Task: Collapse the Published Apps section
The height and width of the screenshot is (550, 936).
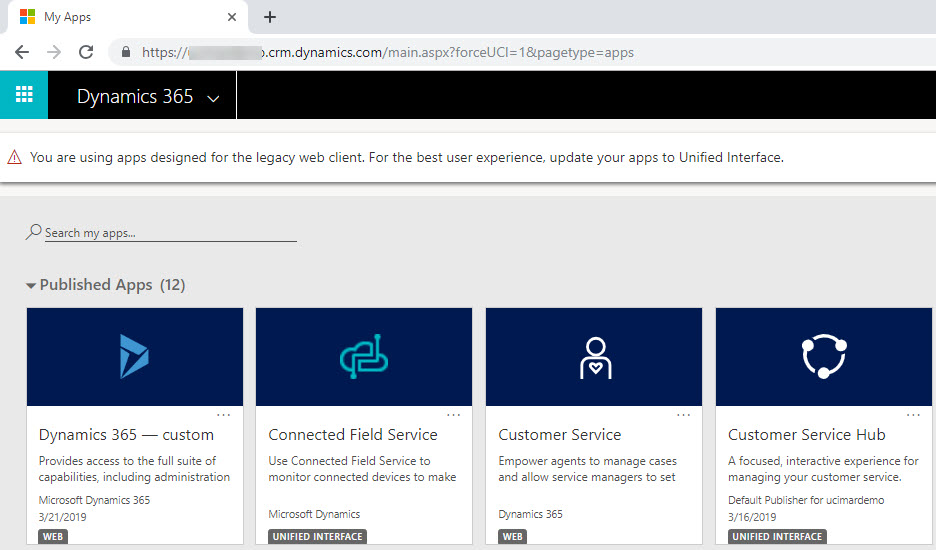Action: pyautogui.click(x=31, y=286)
